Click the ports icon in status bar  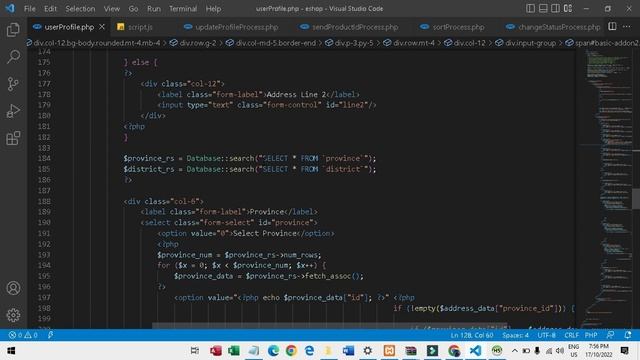pos(51,335)
